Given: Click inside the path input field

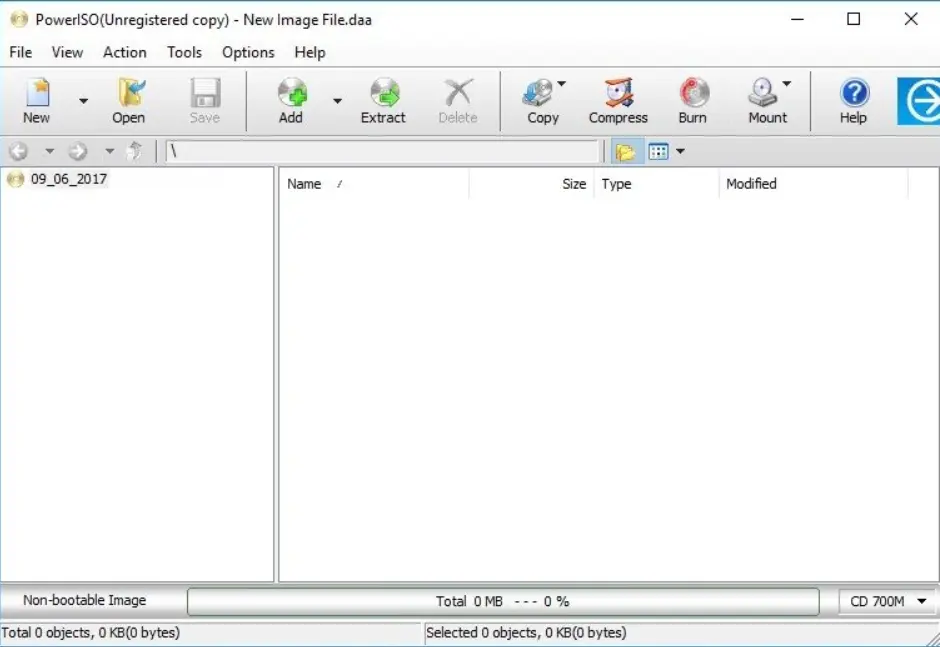Looking at the screenshot, I should (x=380, y=151).
